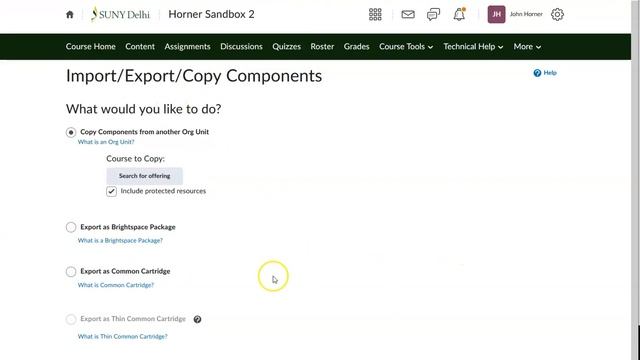The height and width of the screenshot is (360, 640).
Task: Open the SUNY Delhi logo link
Action: [x=120, y=14]
